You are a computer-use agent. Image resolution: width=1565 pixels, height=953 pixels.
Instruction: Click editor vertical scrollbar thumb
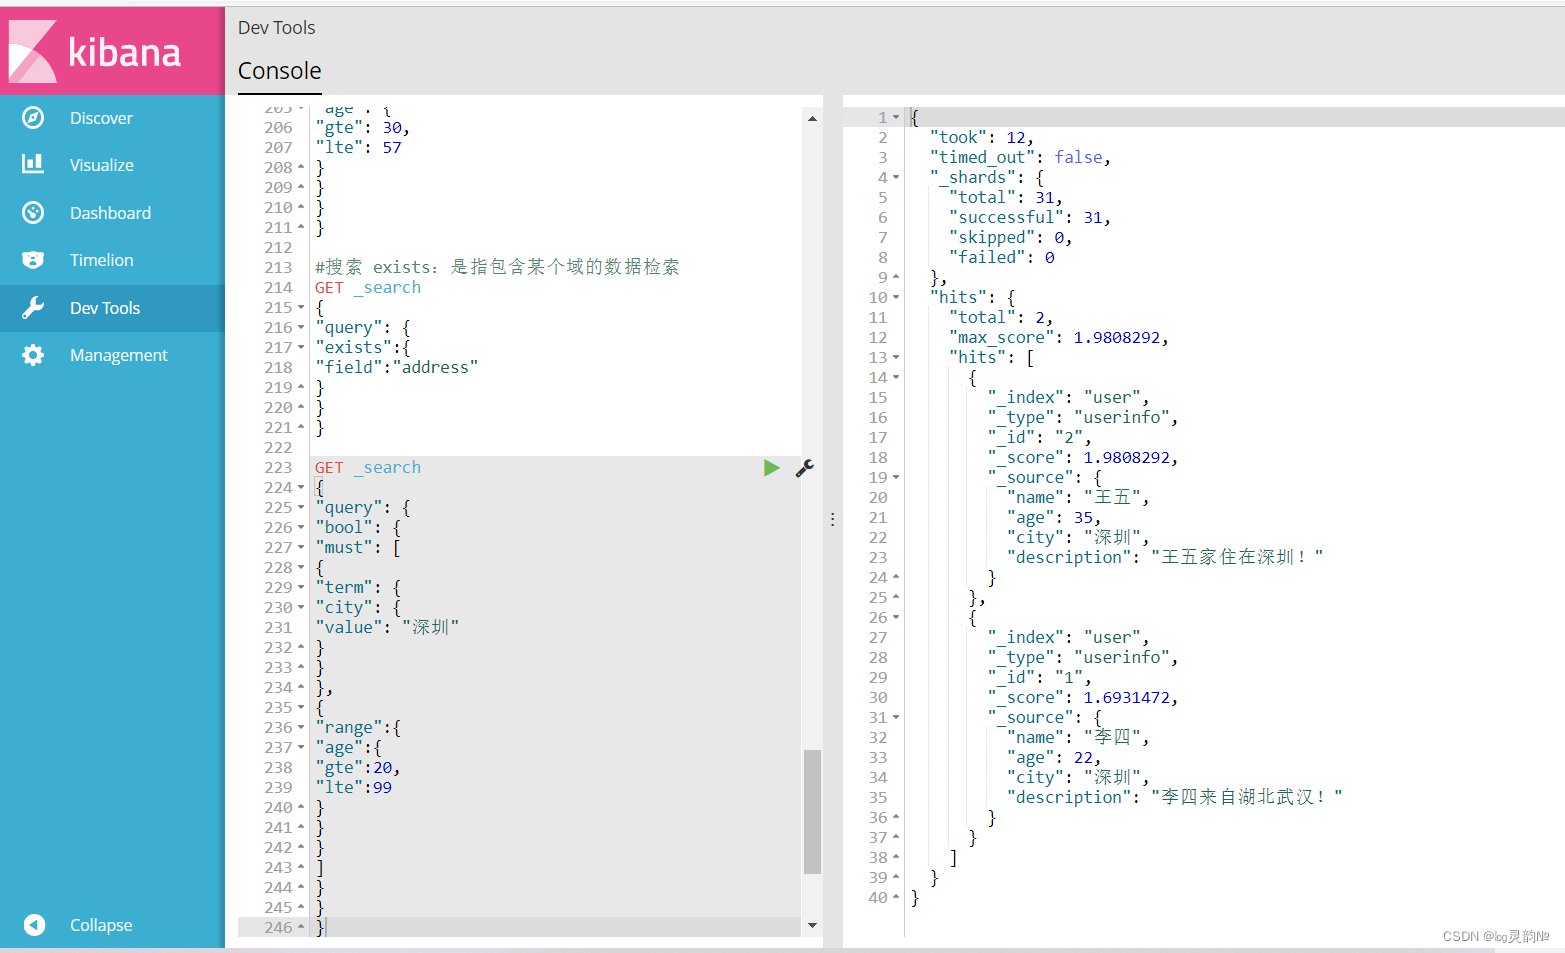pos(812,812)
